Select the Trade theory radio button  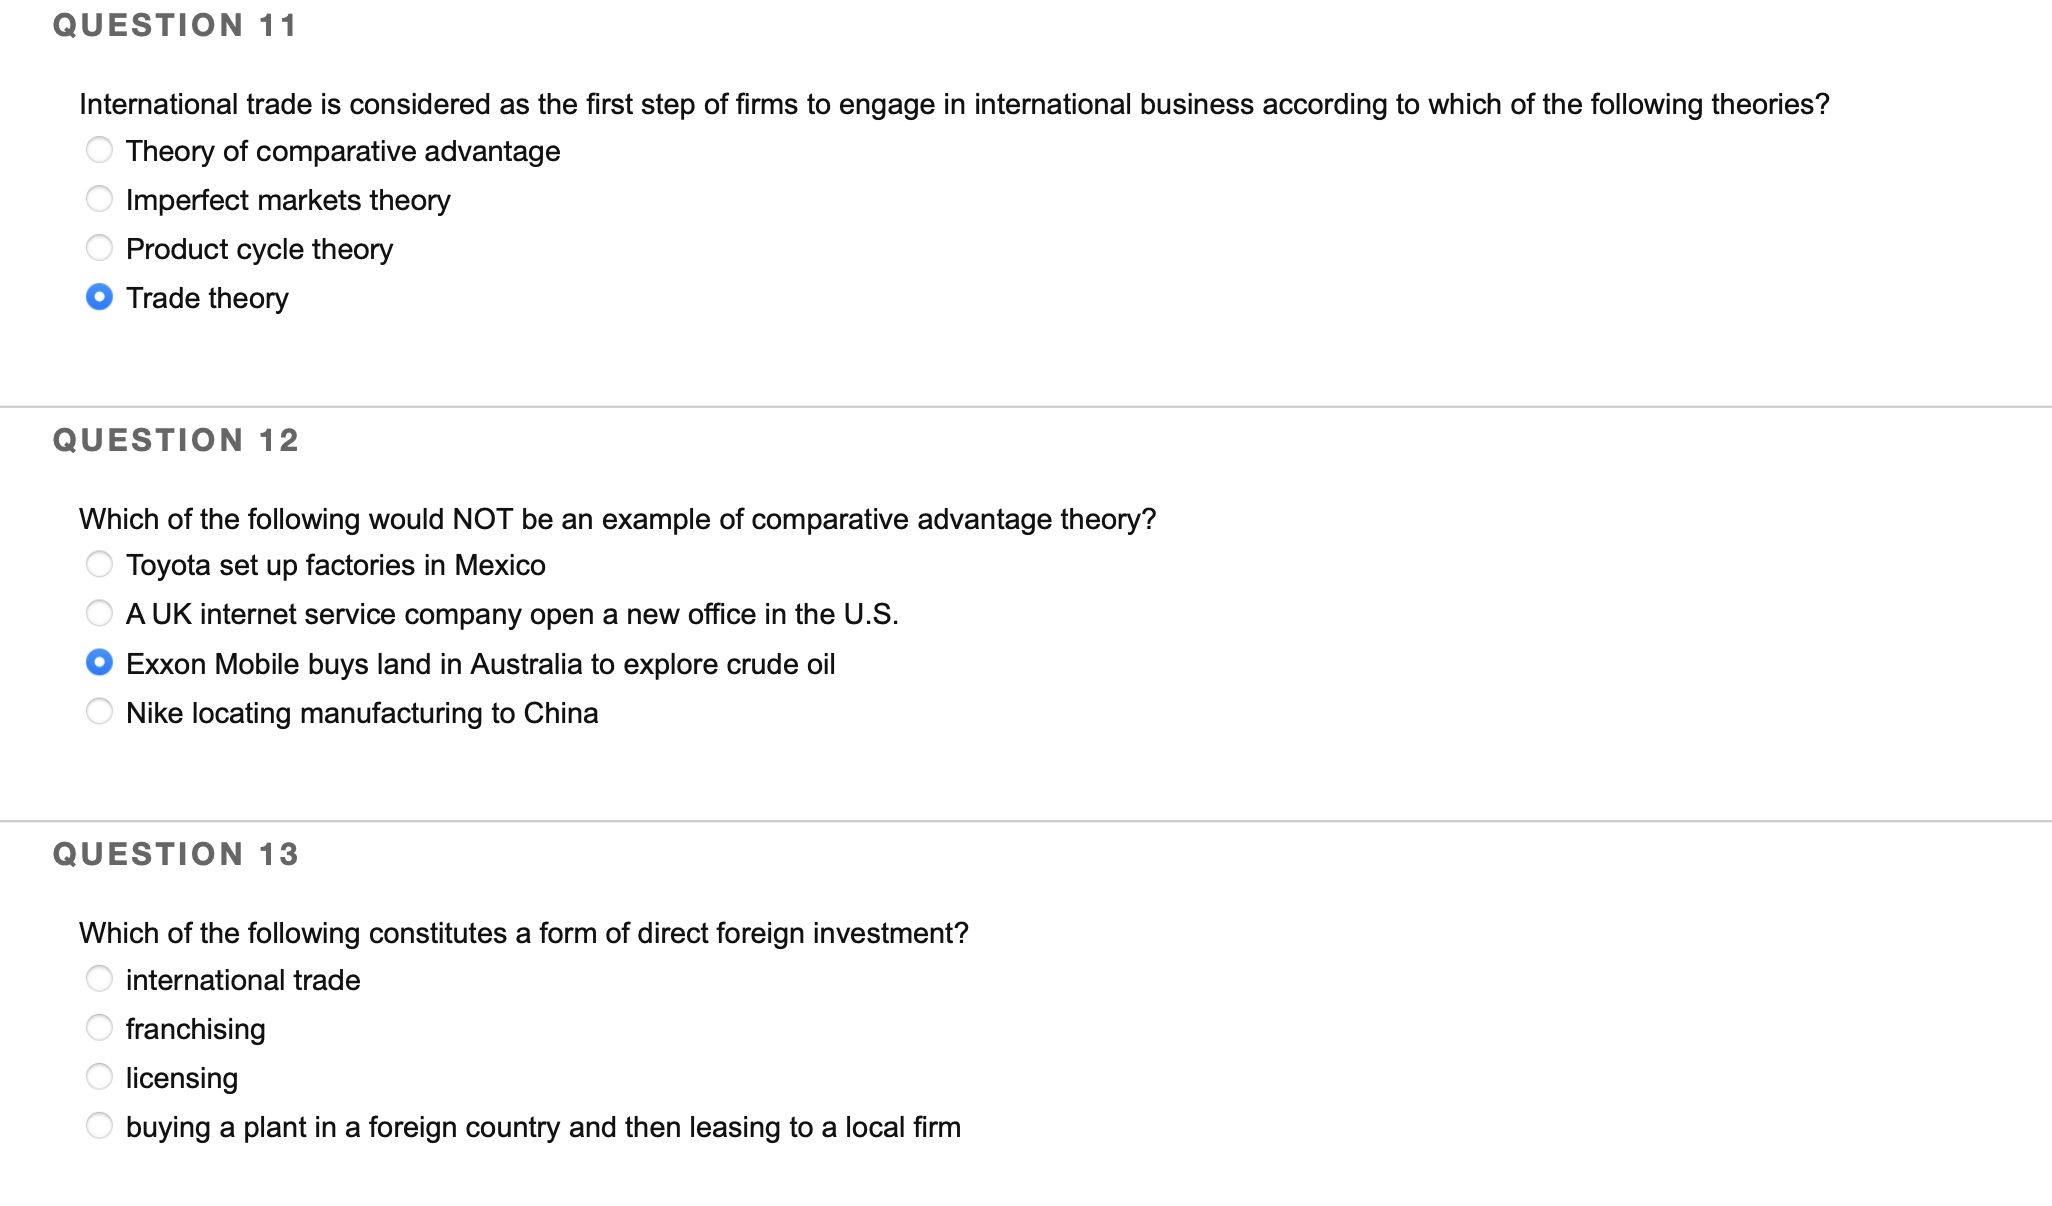point(100,297)
